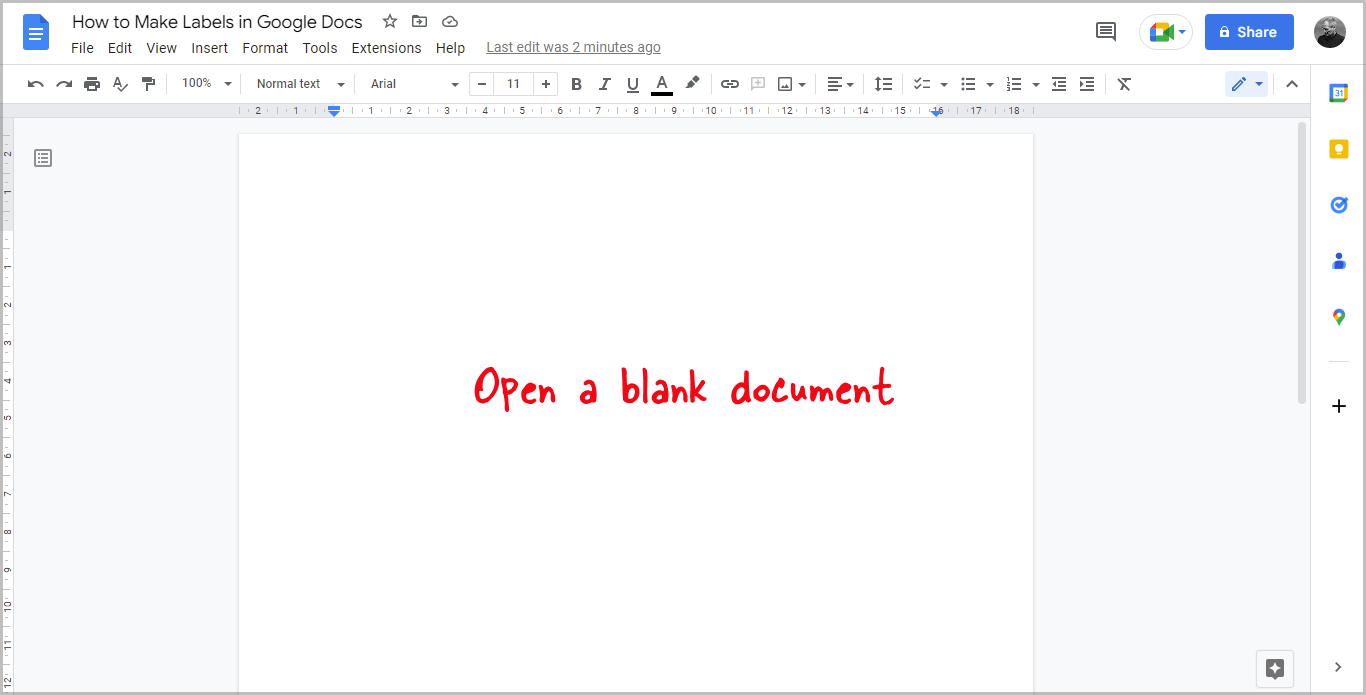Open the text color picker
The width and height of the screenshot is (1366, 695).
(661, 84)
